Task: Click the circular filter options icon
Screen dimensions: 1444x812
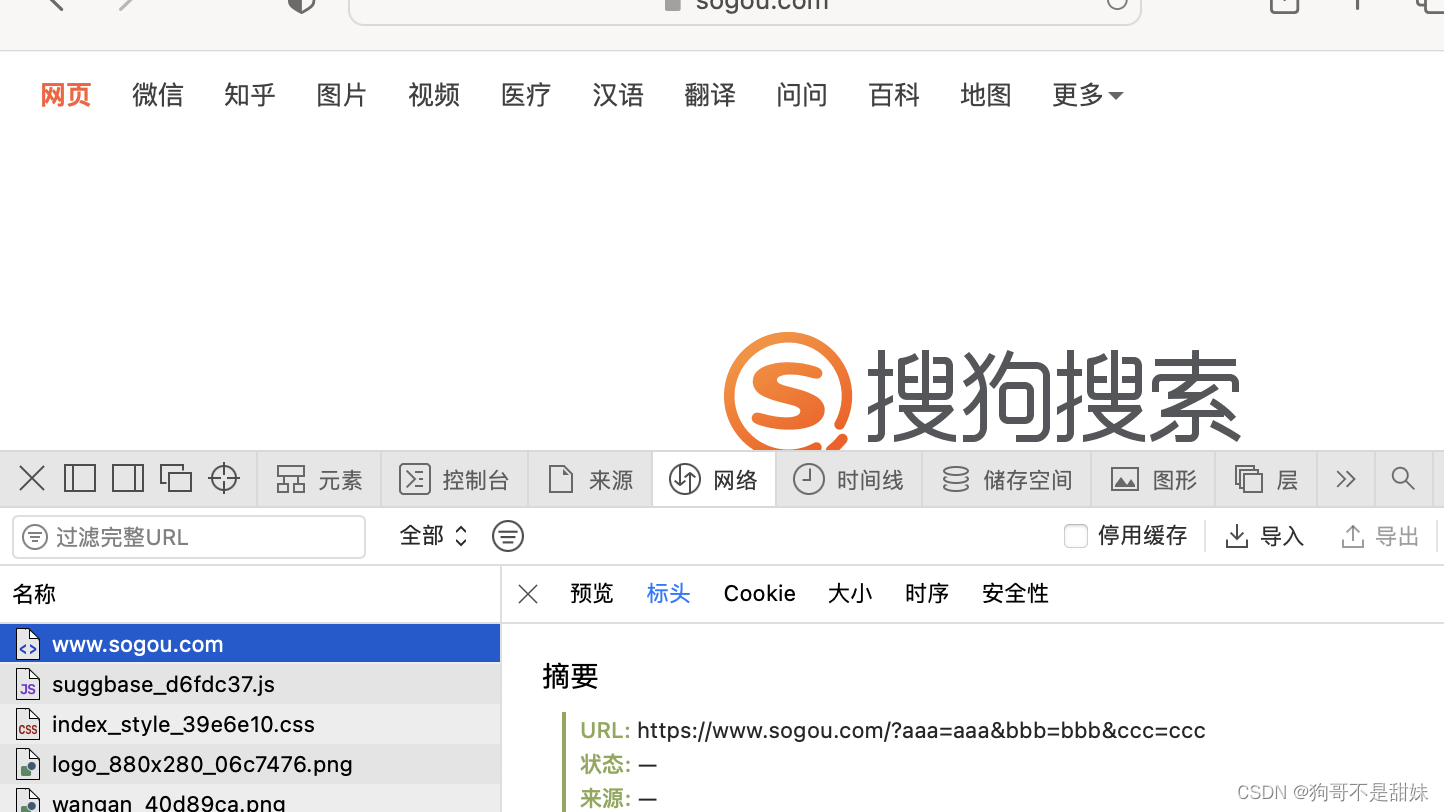Action: point(508,536)
